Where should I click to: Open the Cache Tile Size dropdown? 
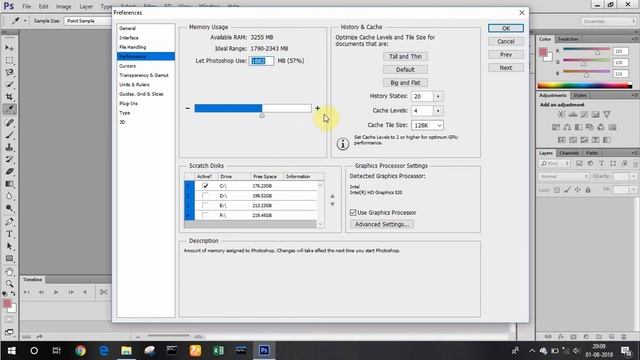pyautogui.click(x=427, y=125)
